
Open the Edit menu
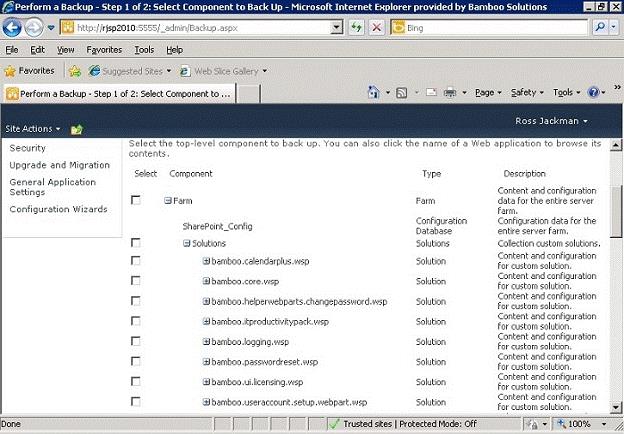point(37,50)
